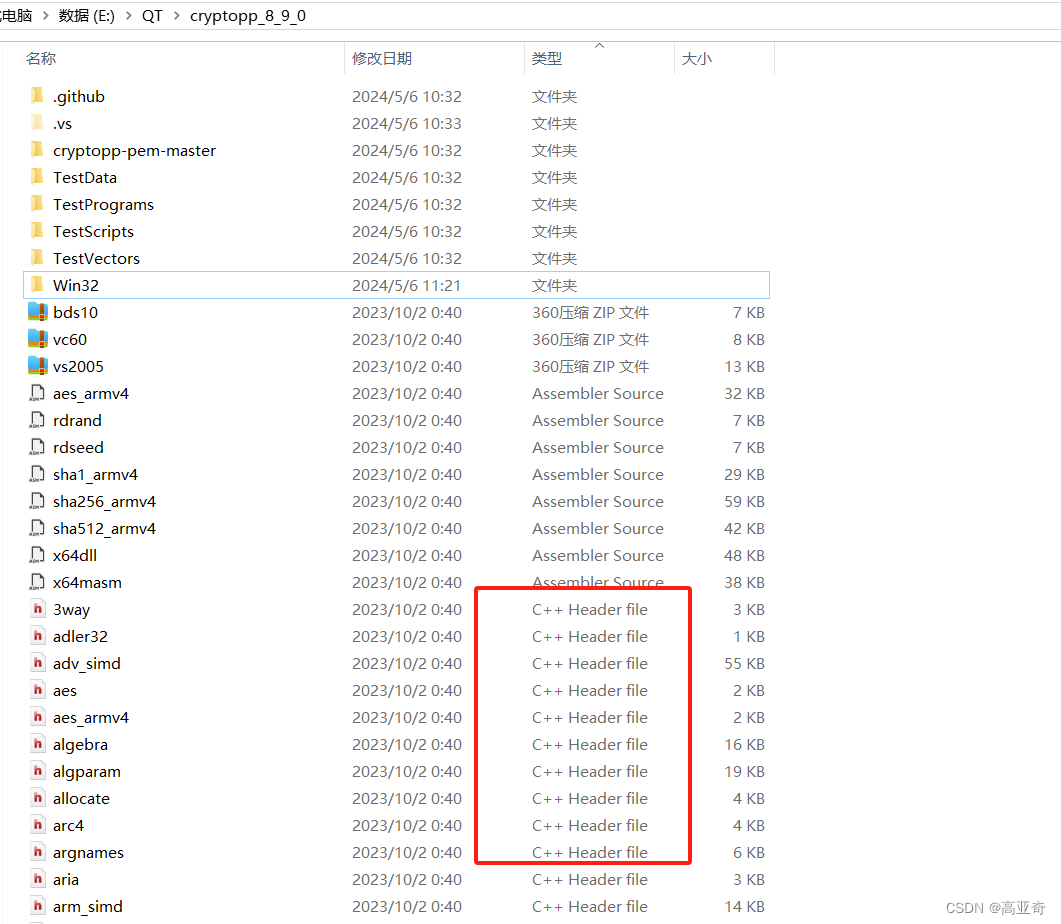
Task: Expand breadcrumb chevron after QT
Action: coord(176,16)
